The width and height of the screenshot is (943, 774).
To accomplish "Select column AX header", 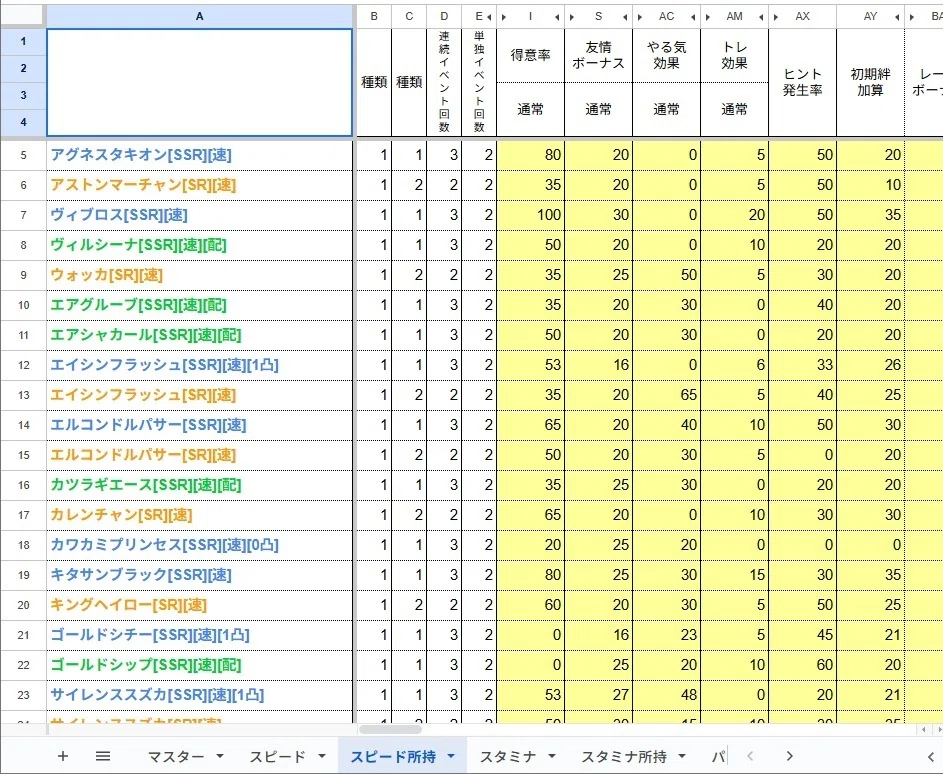I will pos(802,16).
